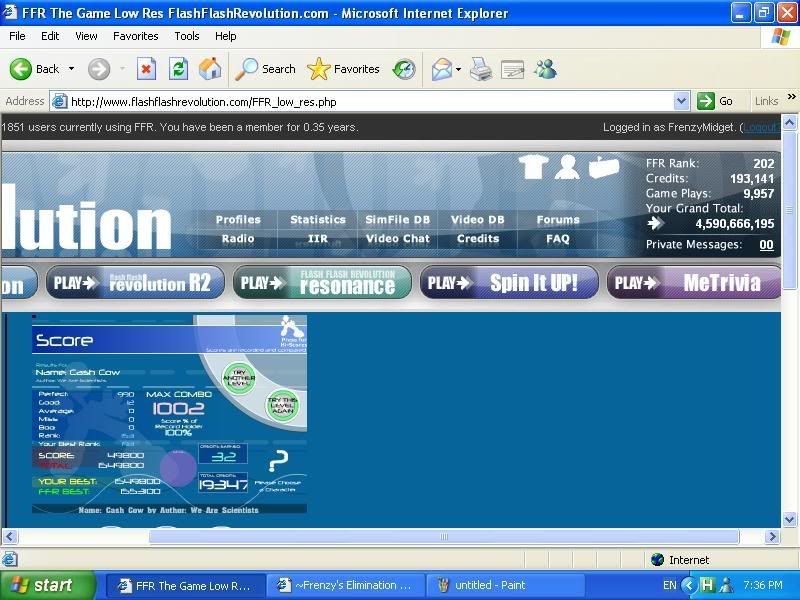Open the Favorites menu
This screenshot has height=600, width=800.
[x=136, y=36]
